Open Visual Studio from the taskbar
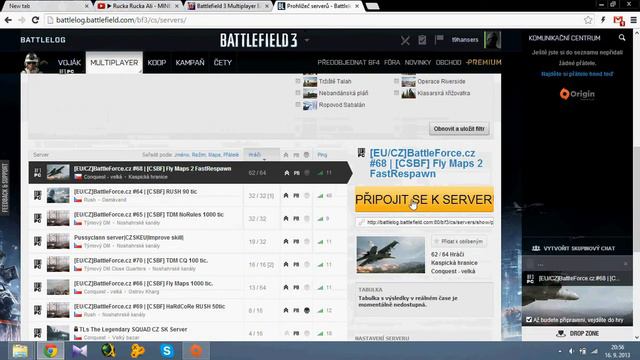This screenshot has height=360, width=640. 80,351
